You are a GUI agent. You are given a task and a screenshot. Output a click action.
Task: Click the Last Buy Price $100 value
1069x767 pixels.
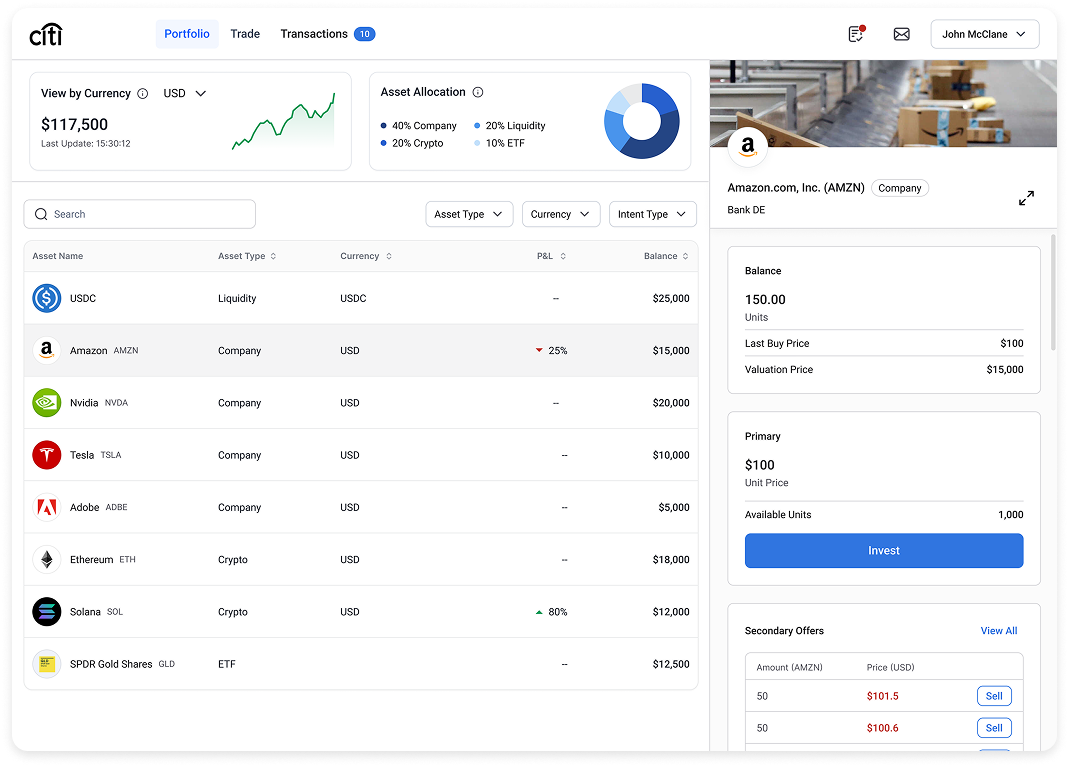coord(1012,344)
